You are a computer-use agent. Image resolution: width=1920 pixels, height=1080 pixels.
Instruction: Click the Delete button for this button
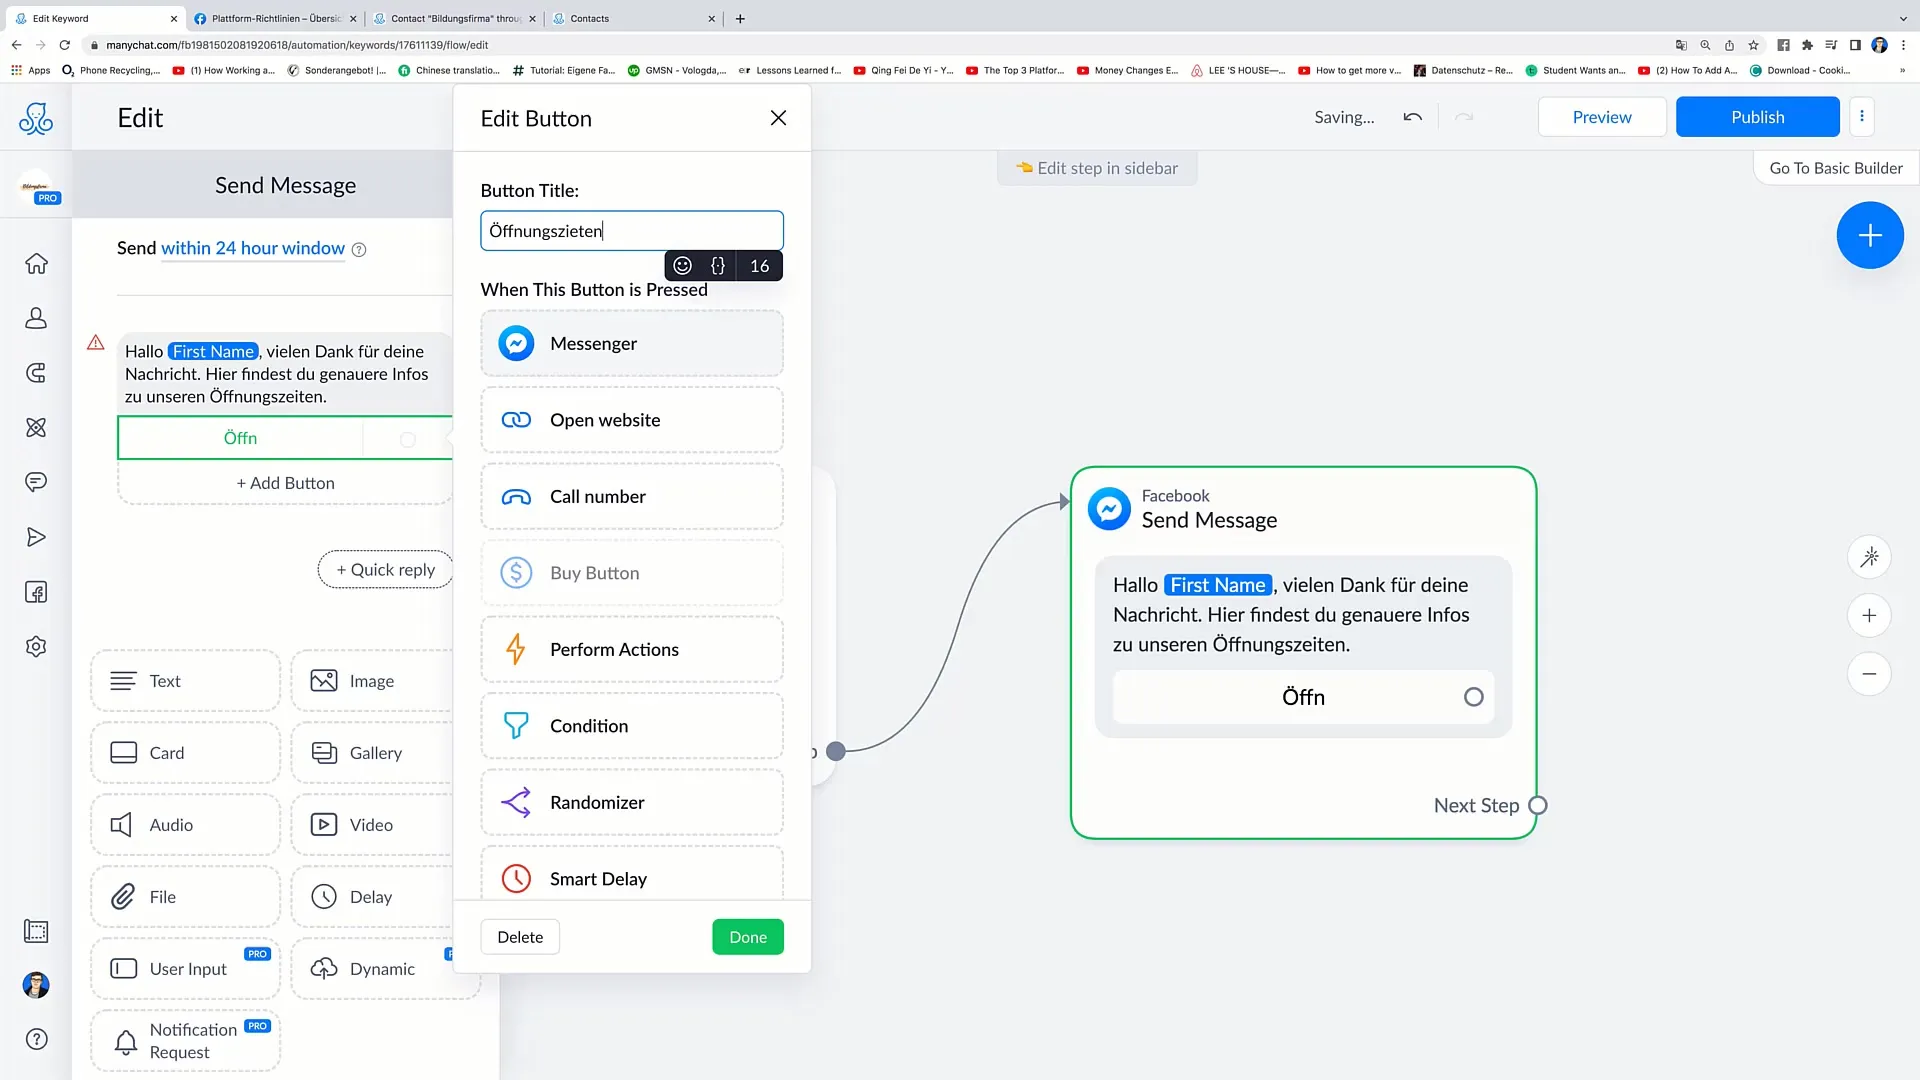[520, 936]
